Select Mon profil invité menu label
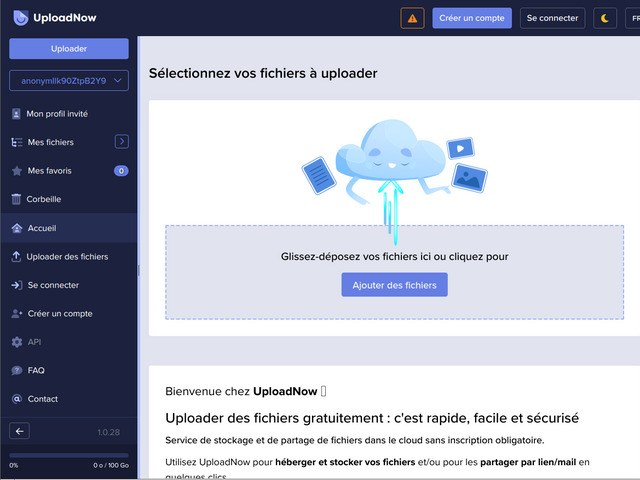The image size is (640, 480). (57, 114)
